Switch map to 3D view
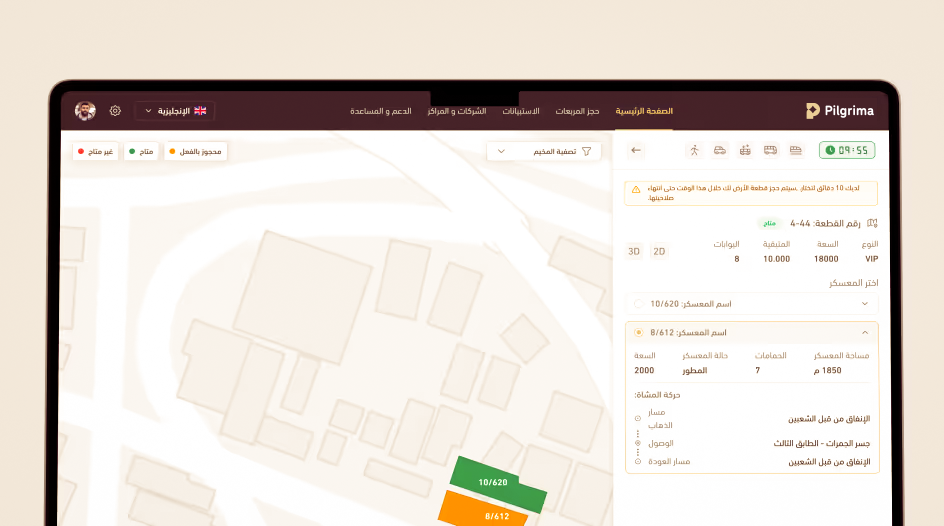Viewport: 944px width, 526px height. click(634, 251)
